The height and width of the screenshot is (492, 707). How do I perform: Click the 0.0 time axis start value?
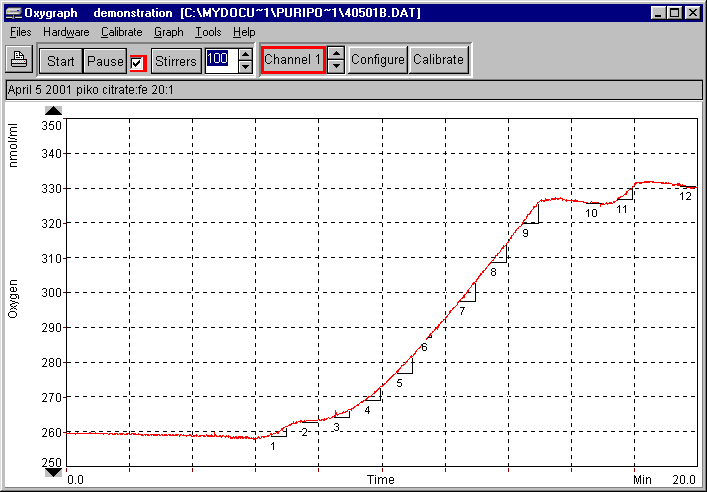pyautogui.click(x=75, y=479)
